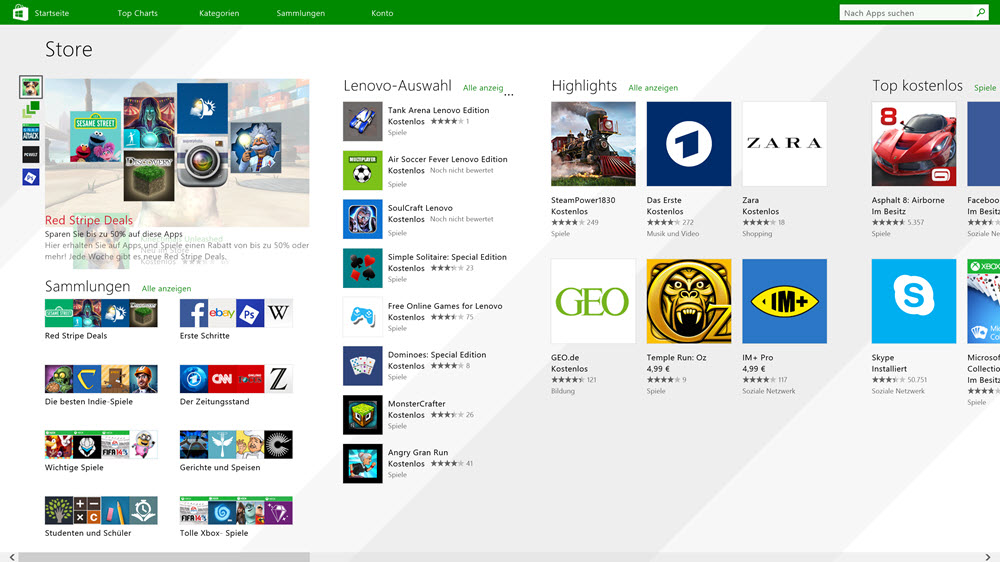The width and height of the screenshot is (1000, 562).
Task: Open SoulCraft Lenovo app icon
Action: pos(362,219)
